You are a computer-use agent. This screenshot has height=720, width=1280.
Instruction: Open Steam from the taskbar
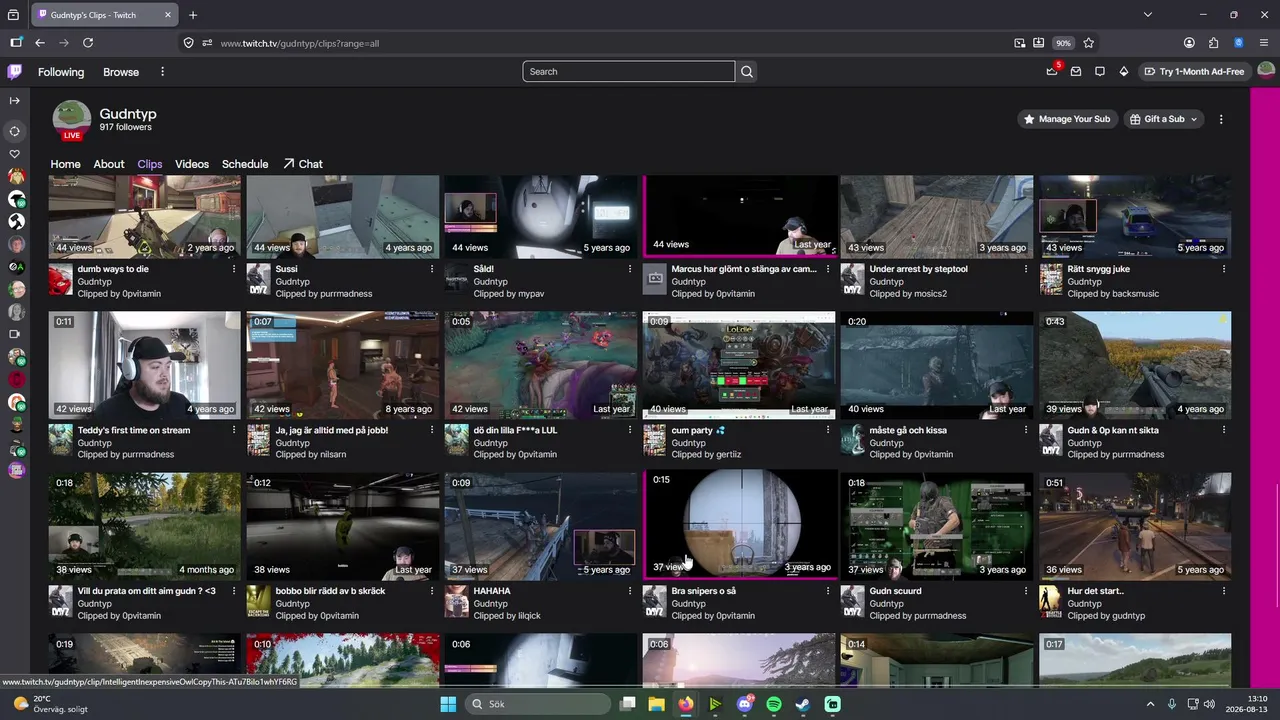[803, 704]
